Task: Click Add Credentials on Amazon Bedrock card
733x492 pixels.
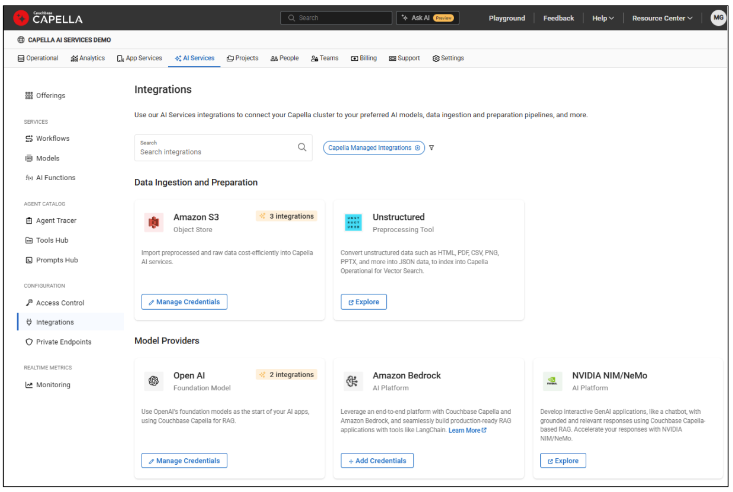Action: pos(377,461)
